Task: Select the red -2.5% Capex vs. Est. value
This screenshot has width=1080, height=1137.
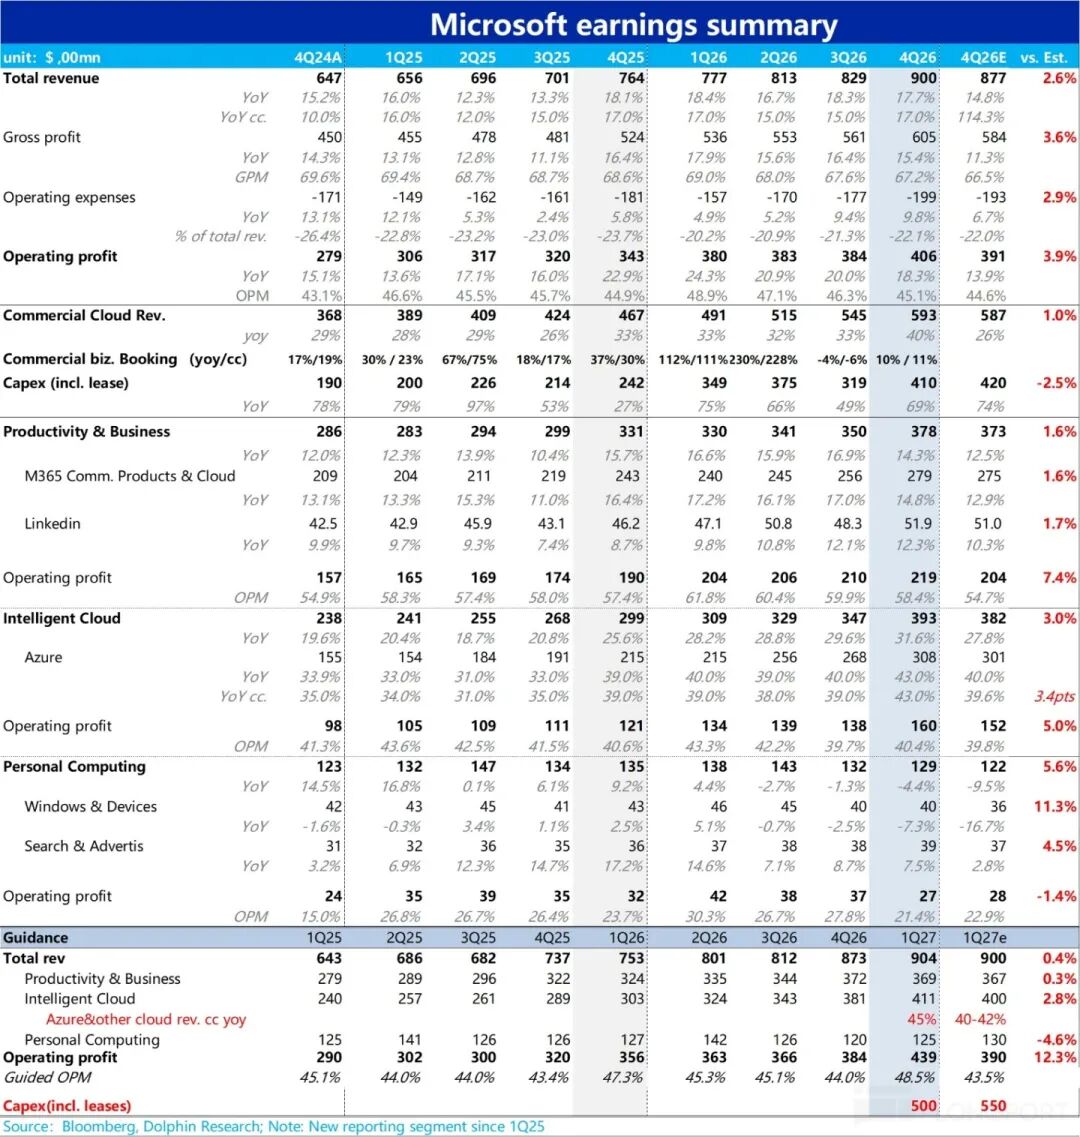Action: point(1057,383)
